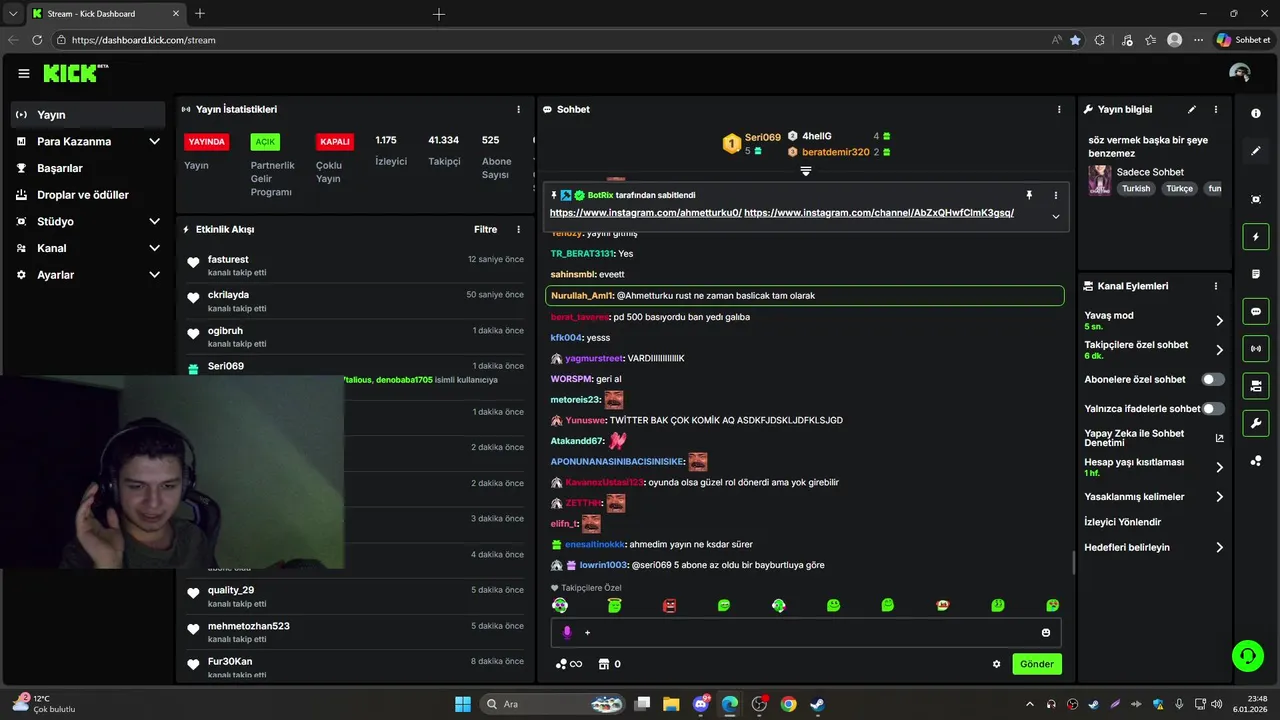
Task: Click the channel actions icon in right rail
Action: tap(1256, 385)
